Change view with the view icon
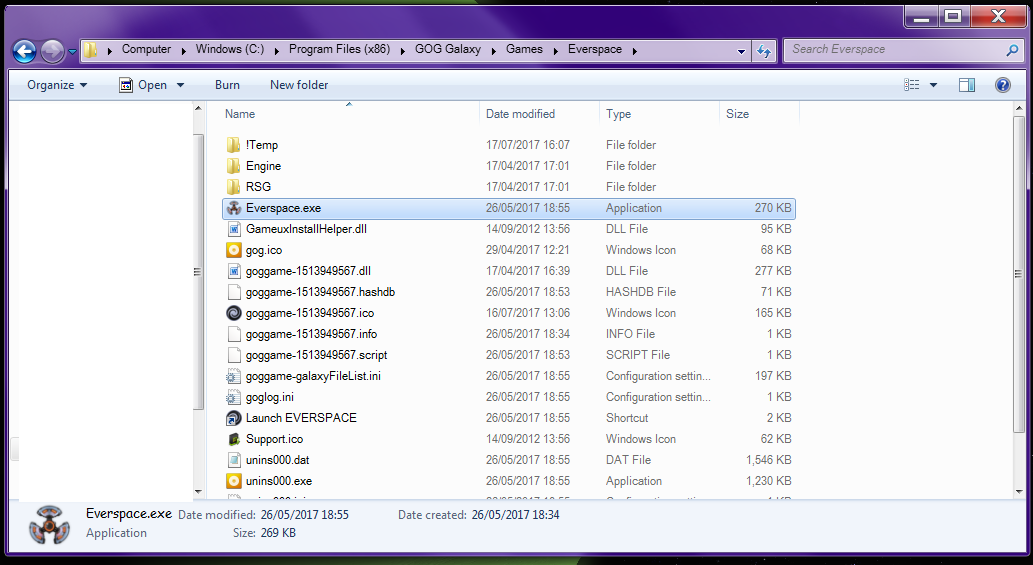This screenshot has height=565, width=1033. (912, 85)
